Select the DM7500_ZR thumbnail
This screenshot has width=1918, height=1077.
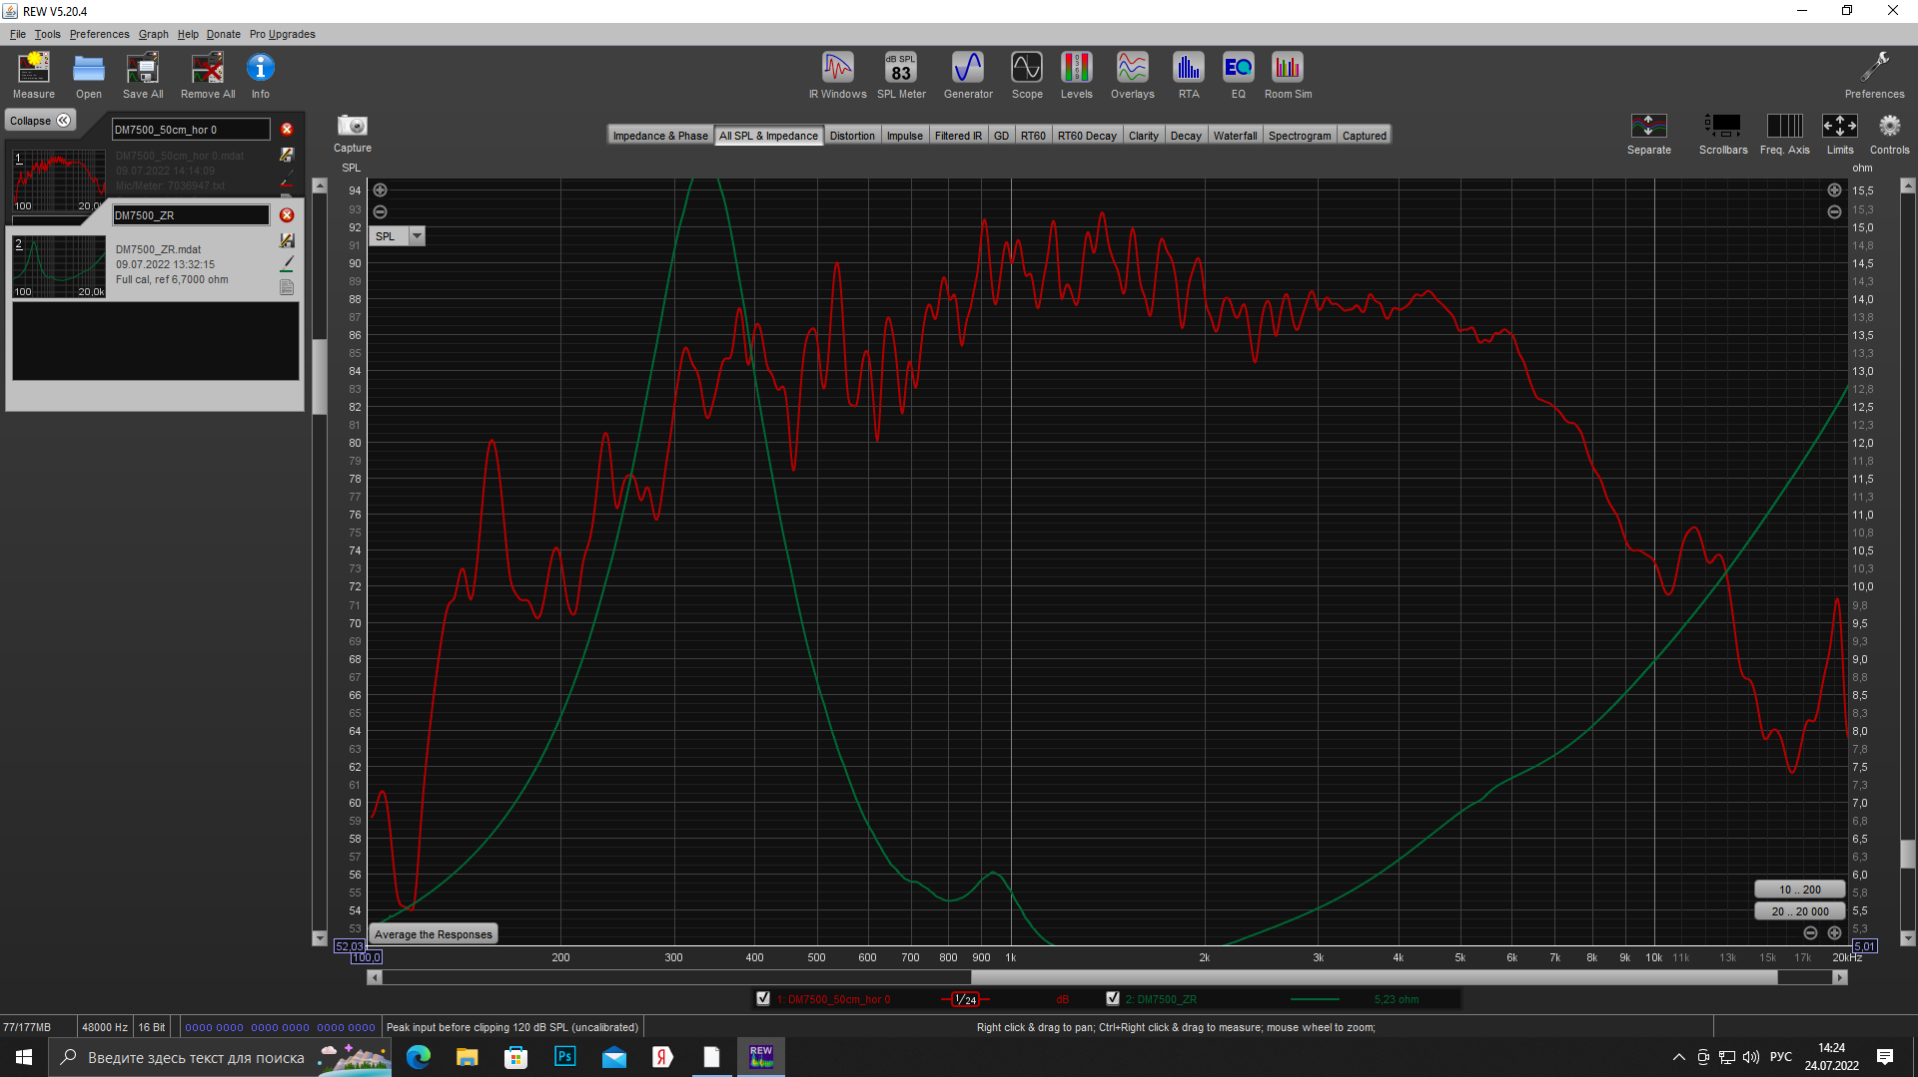click(58, 266)
